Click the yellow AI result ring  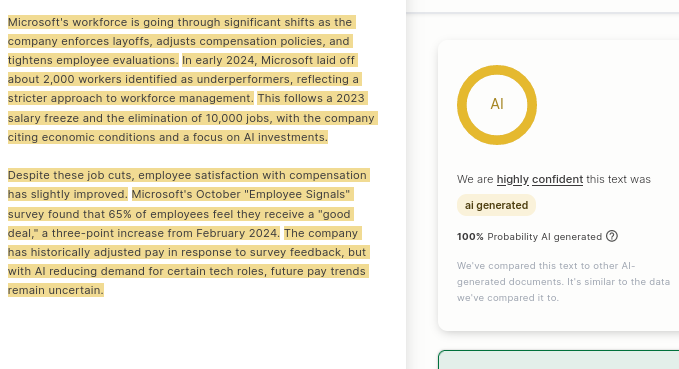497,105
